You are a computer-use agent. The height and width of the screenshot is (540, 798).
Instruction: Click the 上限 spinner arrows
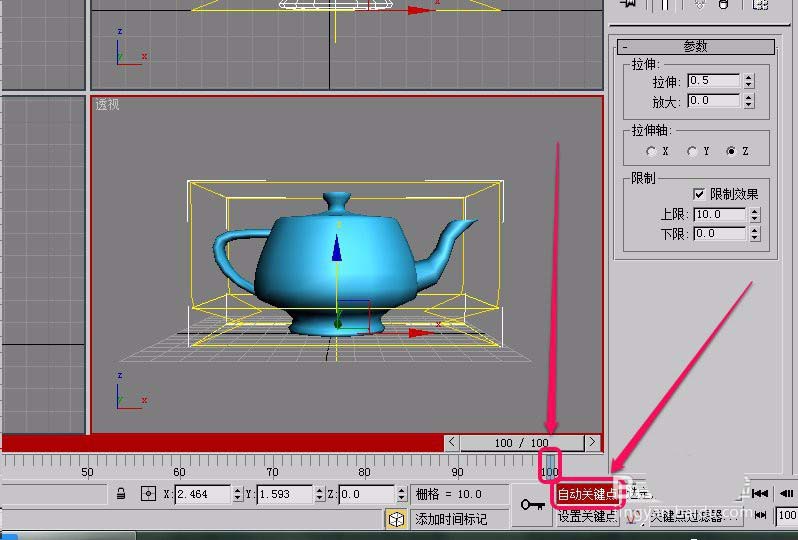coord(755,215)
